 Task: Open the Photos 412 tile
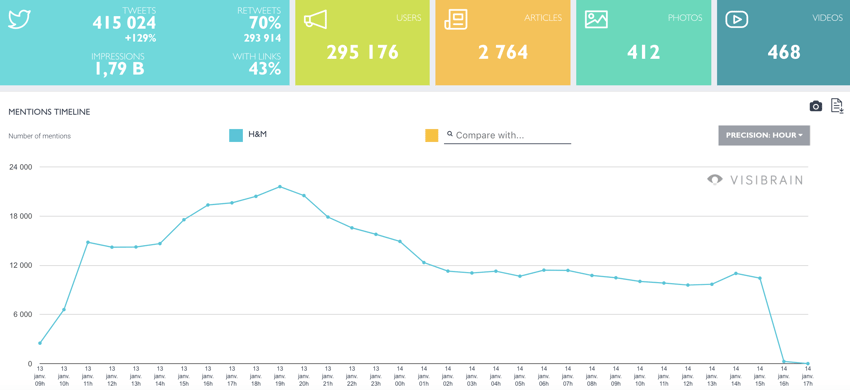643,42
